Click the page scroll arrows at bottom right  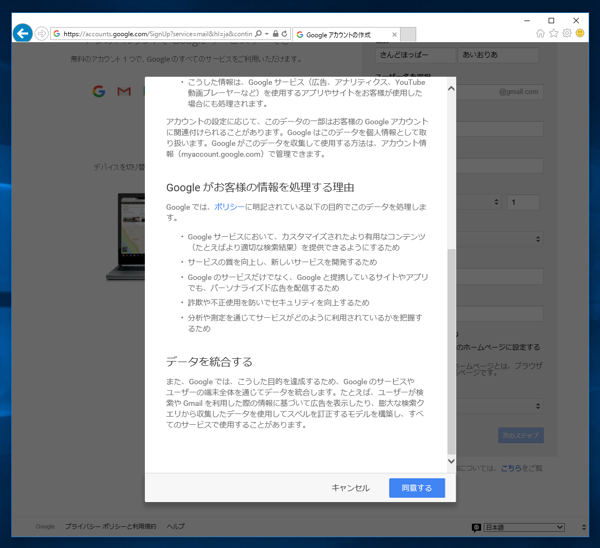(x=584, y=527)
